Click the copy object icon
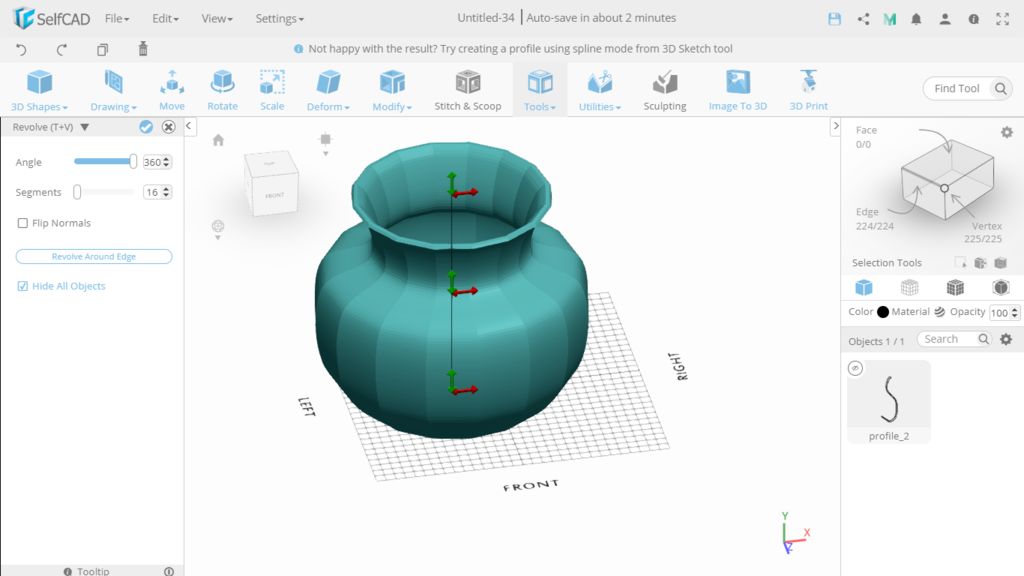Viewport: 1024px width, 576px height. (102, 49)
